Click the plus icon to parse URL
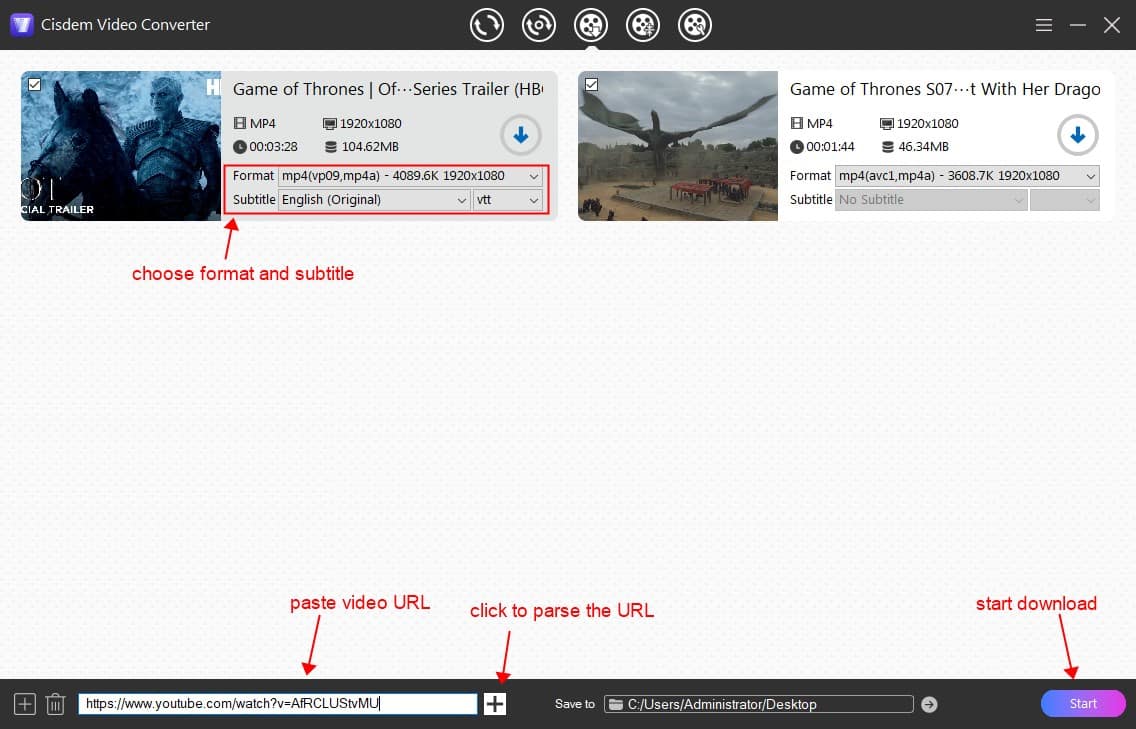1136x729 pixels. coord(495,704)
